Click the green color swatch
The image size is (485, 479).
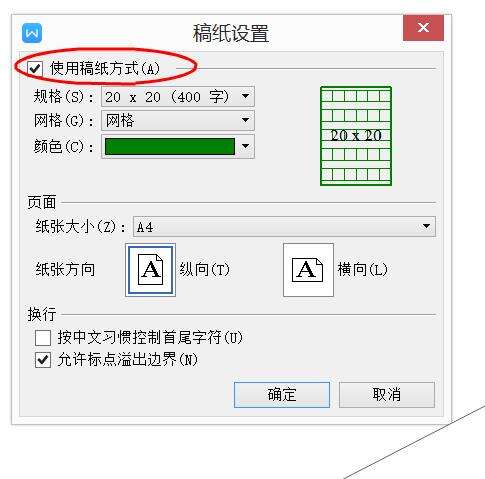click(x=170, y=146)
